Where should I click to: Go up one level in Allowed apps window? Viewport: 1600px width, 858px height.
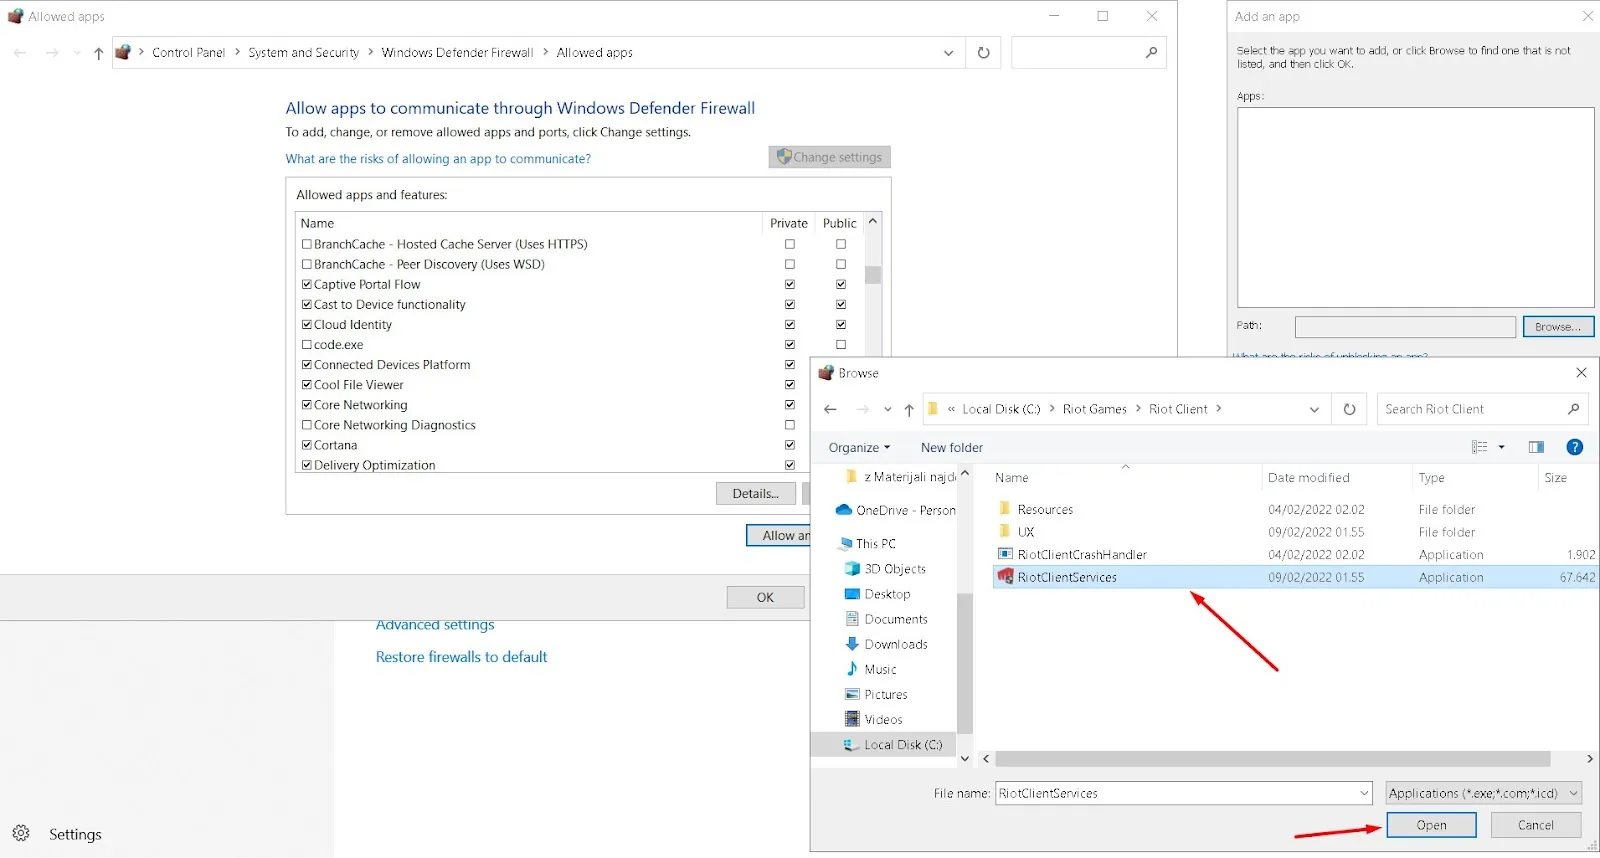(98, 53)
